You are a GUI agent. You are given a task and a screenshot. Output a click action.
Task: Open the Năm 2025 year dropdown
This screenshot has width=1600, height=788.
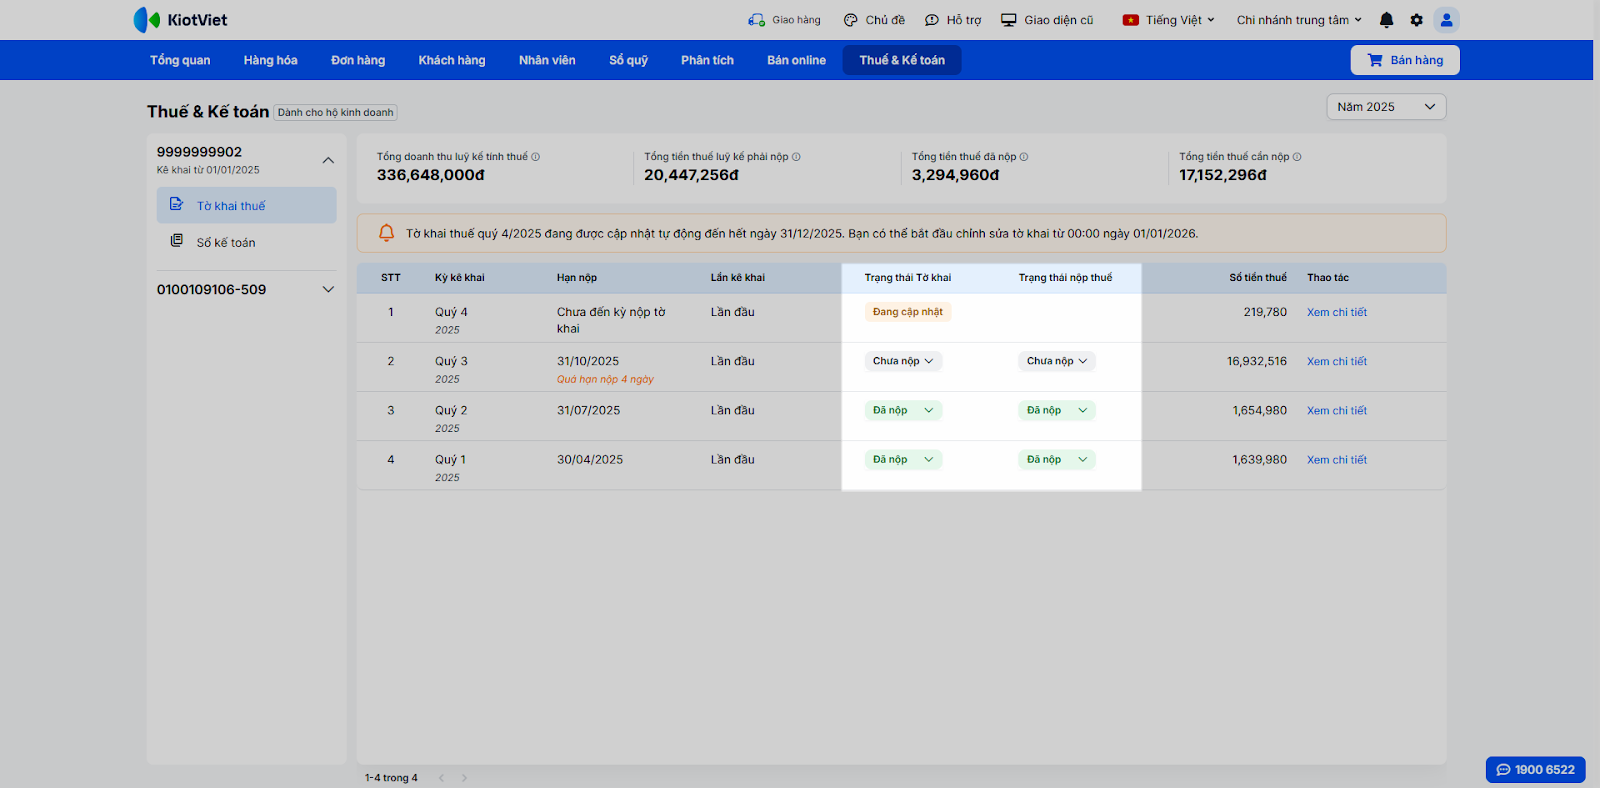click(1385, 107)
